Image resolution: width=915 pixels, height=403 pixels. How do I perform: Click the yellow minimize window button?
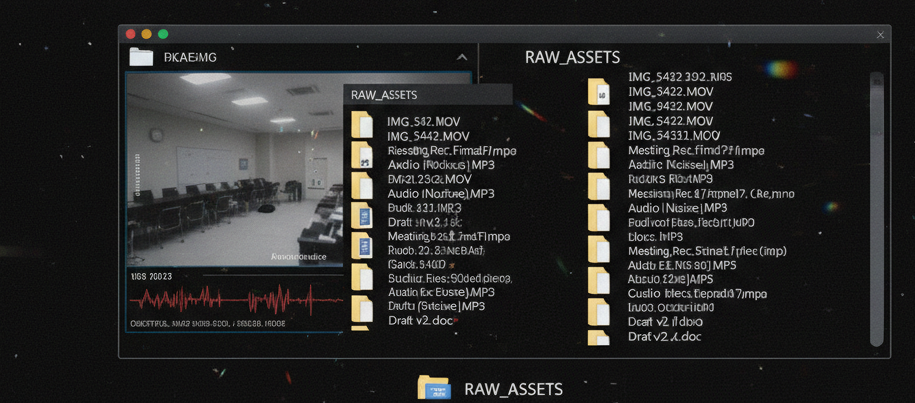pos(147,34)
